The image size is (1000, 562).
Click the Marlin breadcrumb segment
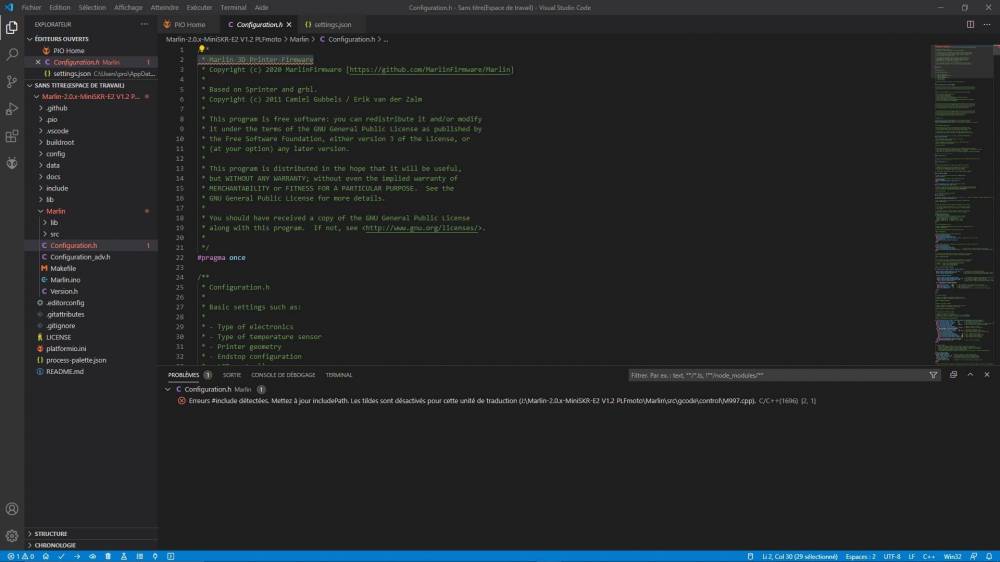click(299, 39)
